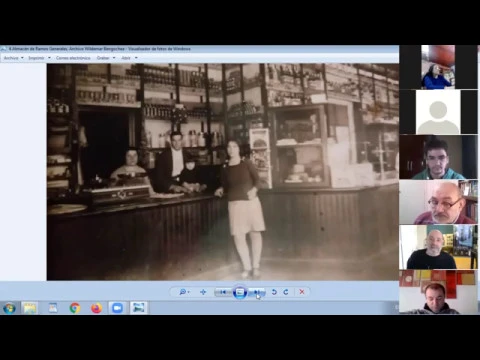
Task: Click the Photo Viewer window title bar
Action: tap(199, 49)
